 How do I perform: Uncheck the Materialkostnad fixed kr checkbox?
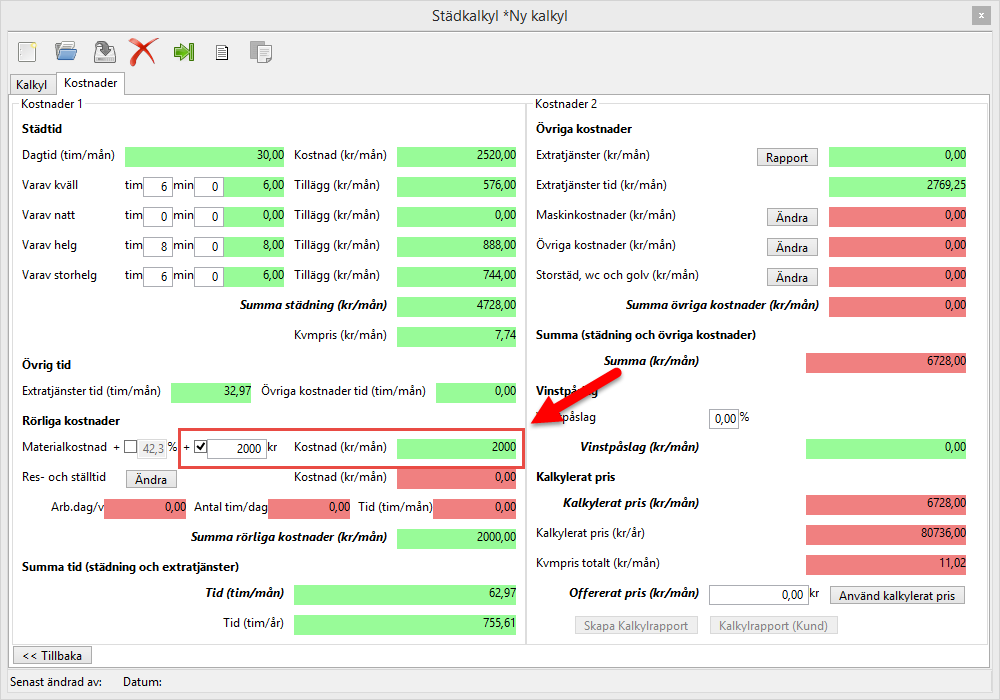click(x=200, y=447)
